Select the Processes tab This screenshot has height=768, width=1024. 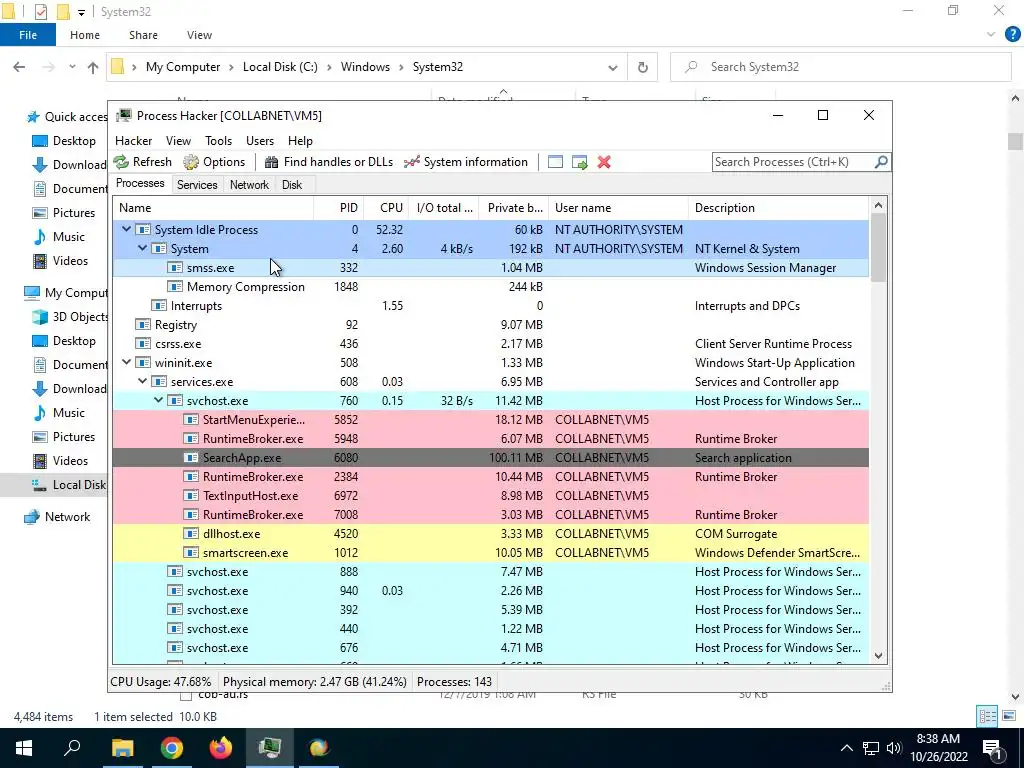(140, 184)
